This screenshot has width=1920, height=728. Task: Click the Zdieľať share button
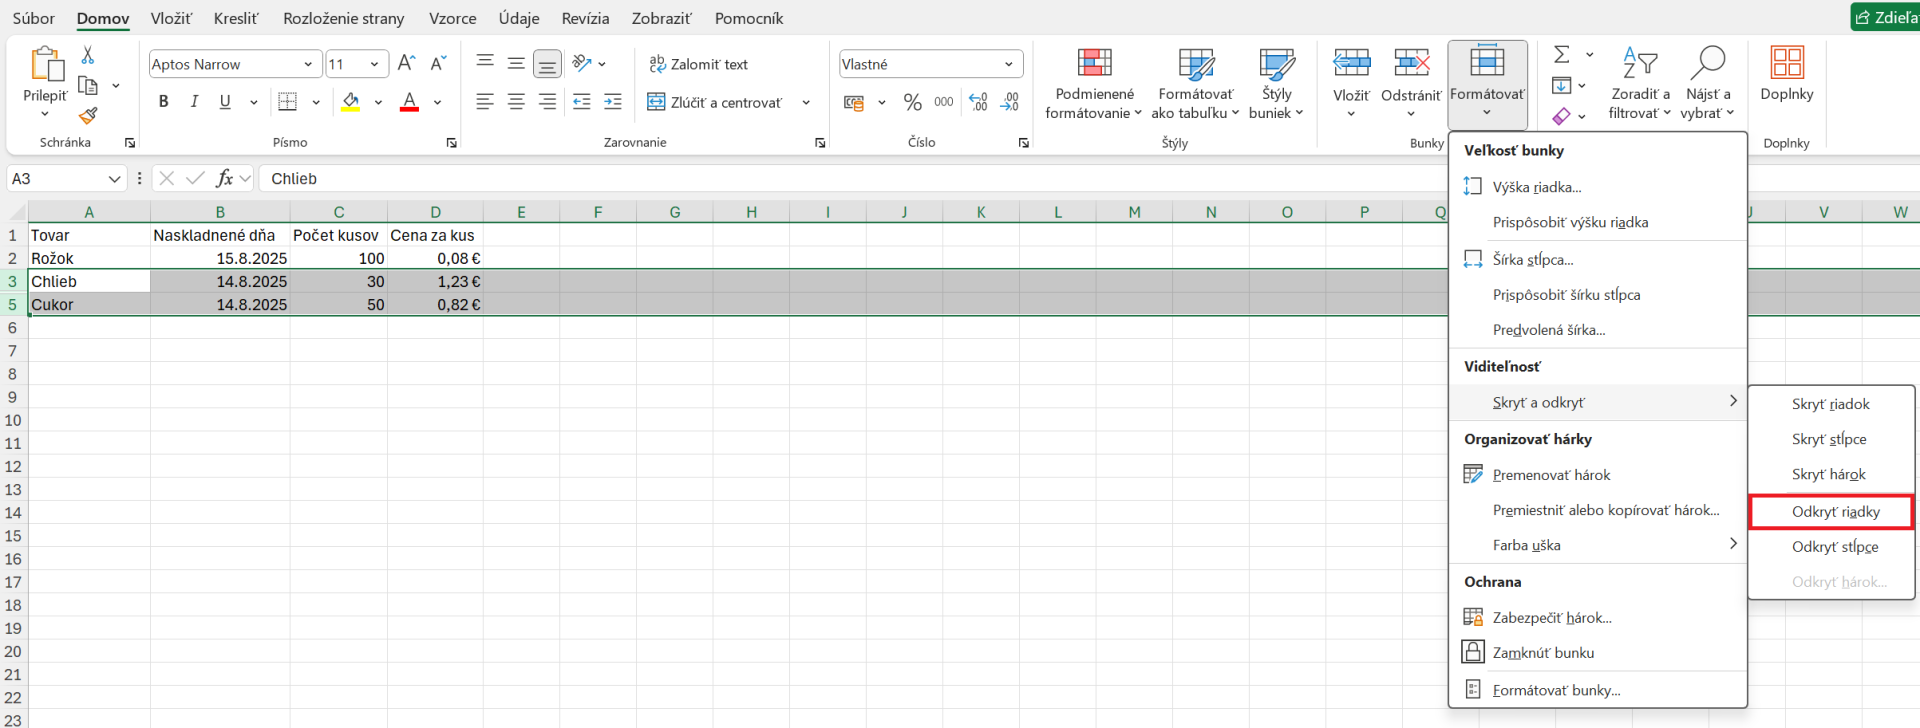pos(1886,17)
